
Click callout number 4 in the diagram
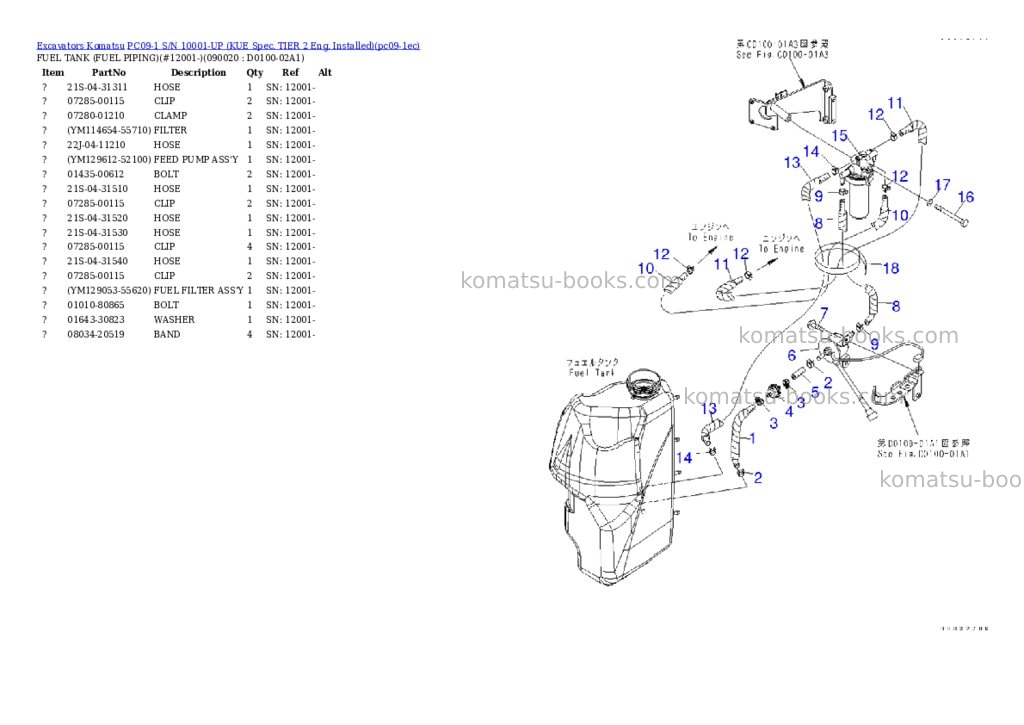(x=789, y=412)
